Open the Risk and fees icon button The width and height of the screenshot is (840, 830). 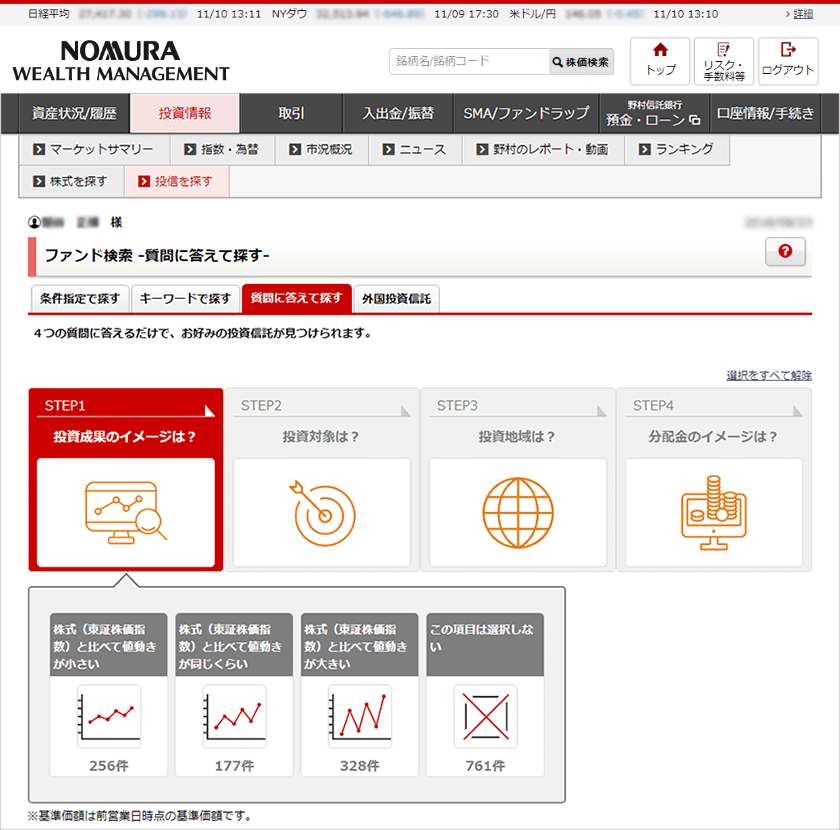724,60
